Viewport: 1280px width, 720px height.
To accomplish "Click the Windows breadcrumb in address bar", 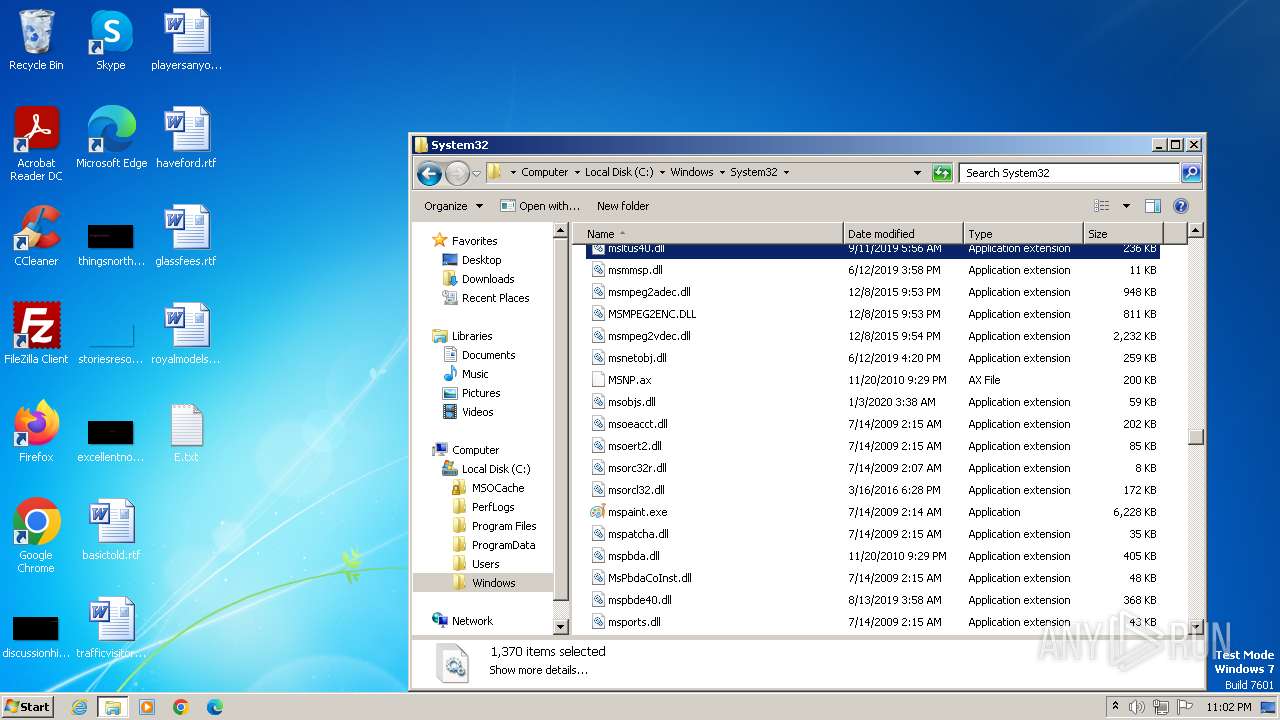I will pos(692,173).
